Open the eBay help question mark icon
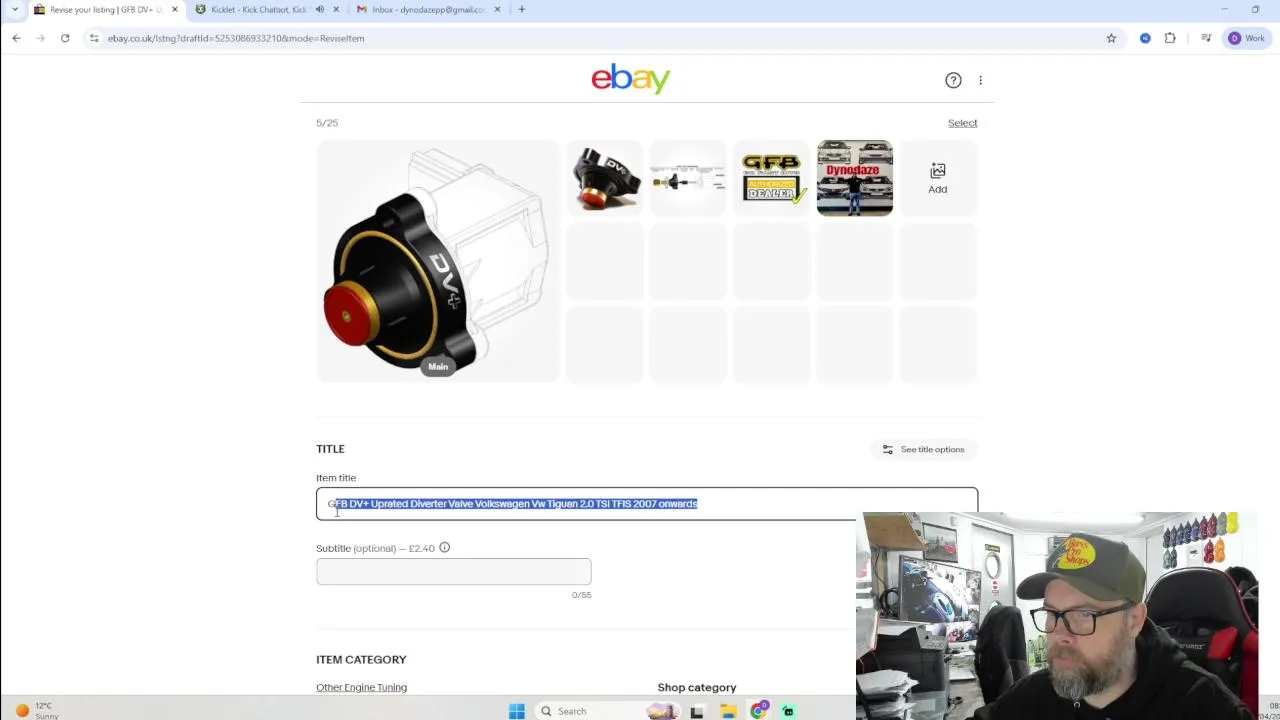 click(953, 80)
